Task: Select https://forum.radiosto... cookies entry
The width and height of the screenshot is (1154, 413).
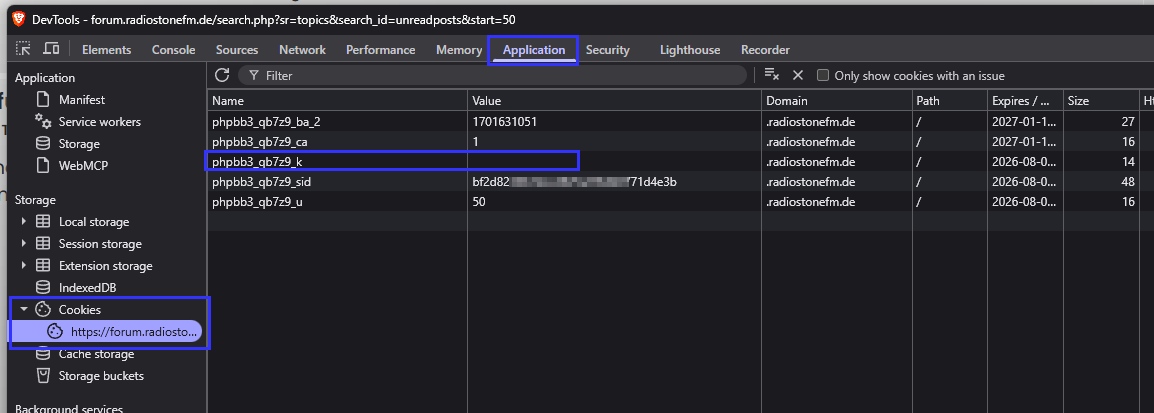Action: pyautogui.click(x=107, y=332)
